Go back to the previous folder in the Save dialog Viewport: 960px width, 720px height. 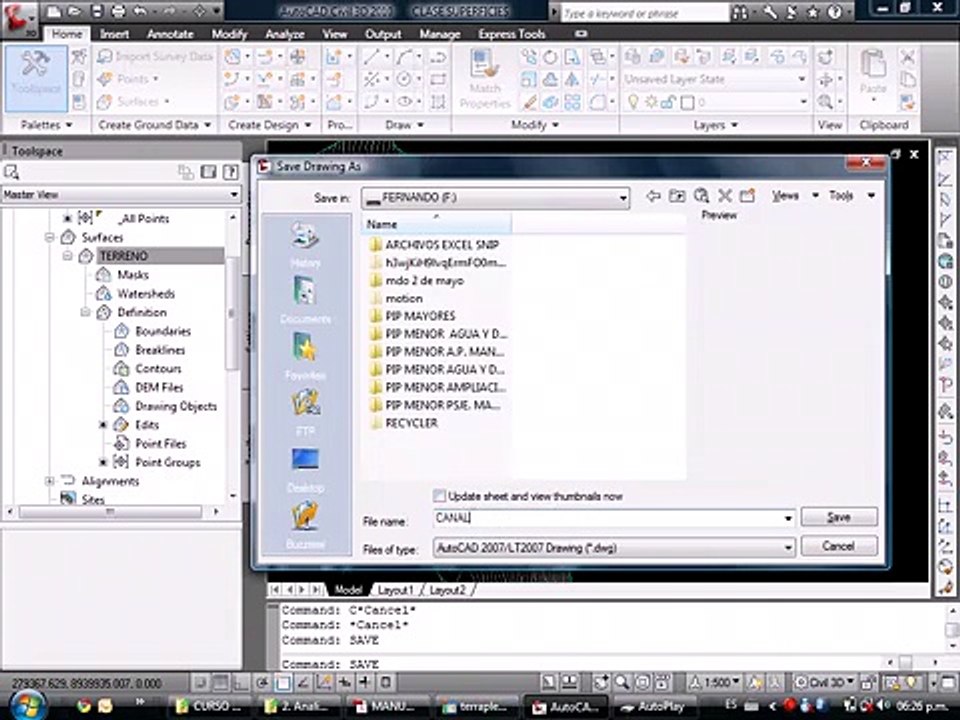pyautogui.click(x=653, y=196)
